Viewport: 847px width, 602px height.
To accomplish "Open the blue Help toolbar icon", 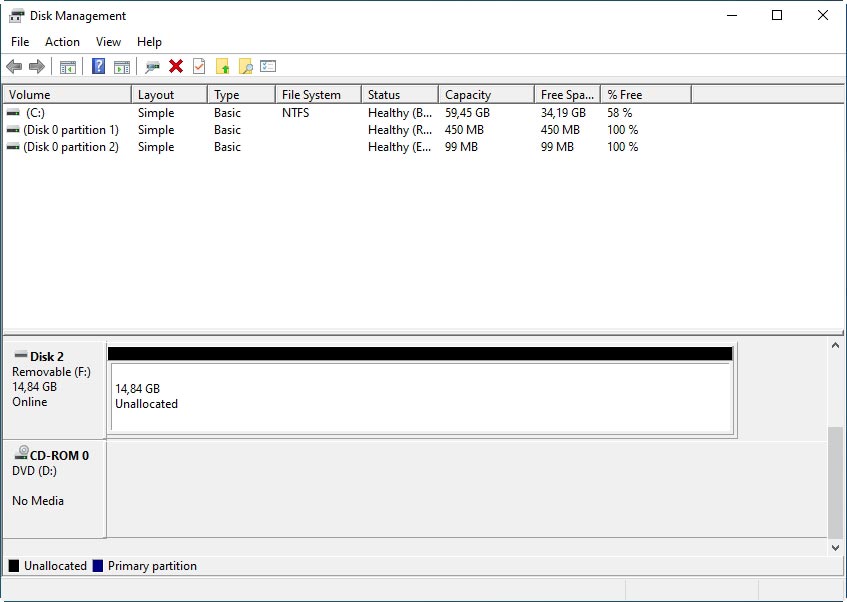I will tap(98, 66).
